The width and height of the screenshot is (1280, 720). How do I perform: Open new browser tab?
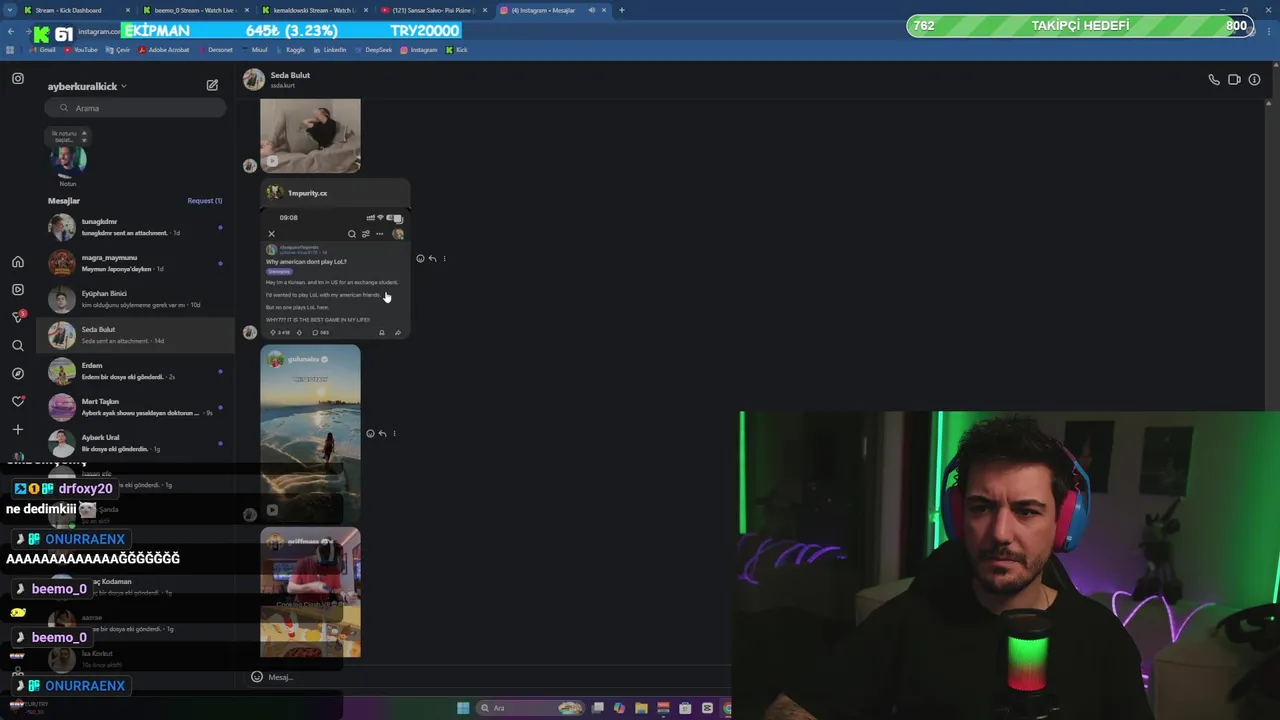[621, 10]
